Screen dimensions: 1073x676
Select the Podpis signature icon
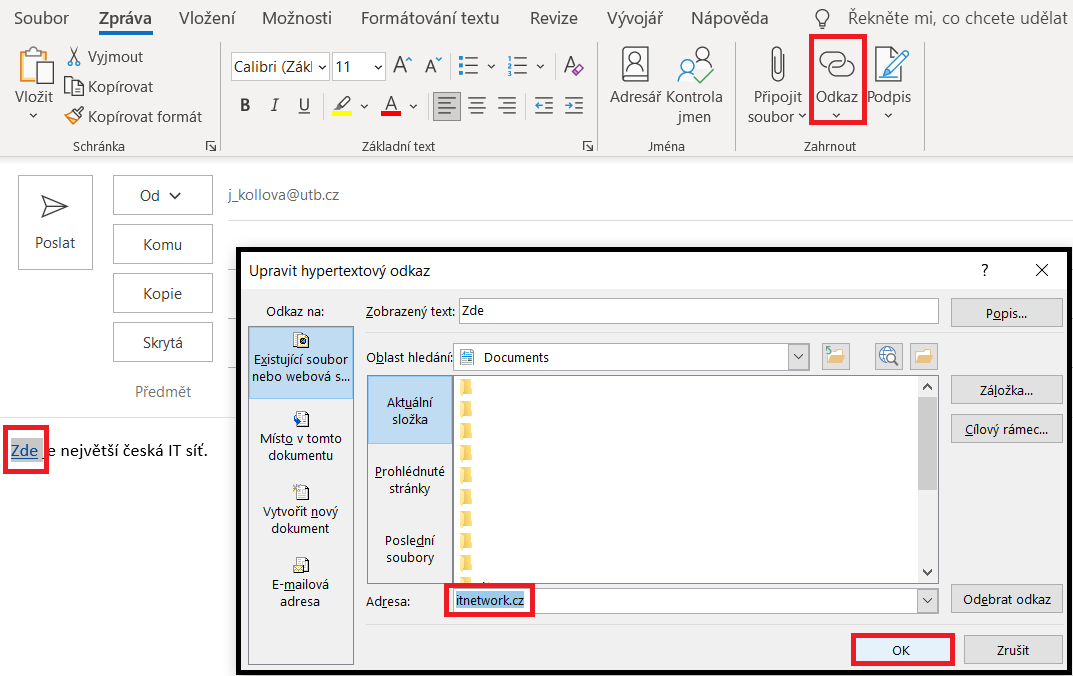890,70
